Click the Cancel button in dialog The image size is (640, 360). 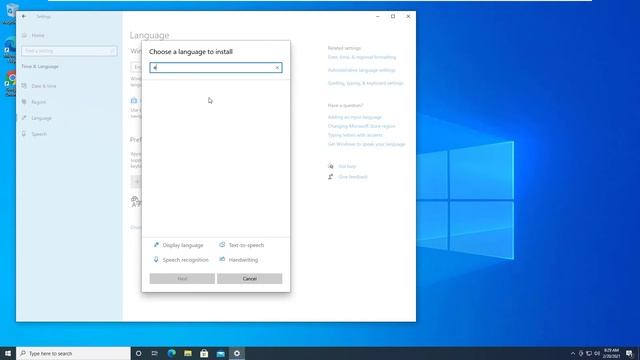point(249,278)
